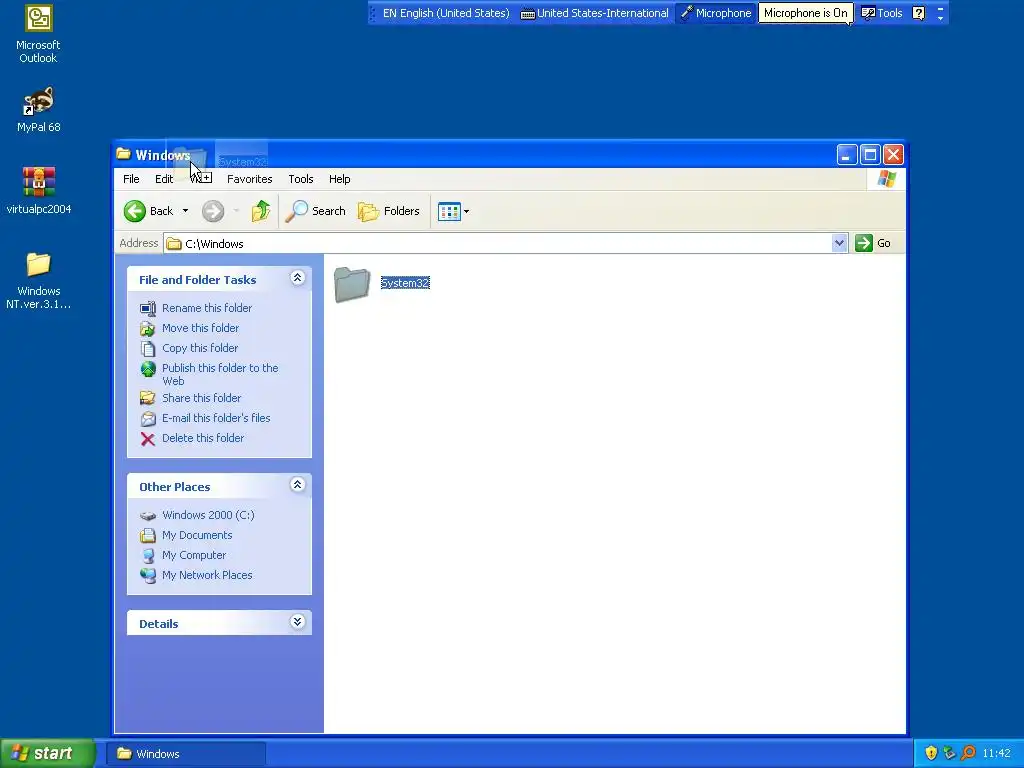Toggle the Folders tree pane

click(x=389, y=211)
